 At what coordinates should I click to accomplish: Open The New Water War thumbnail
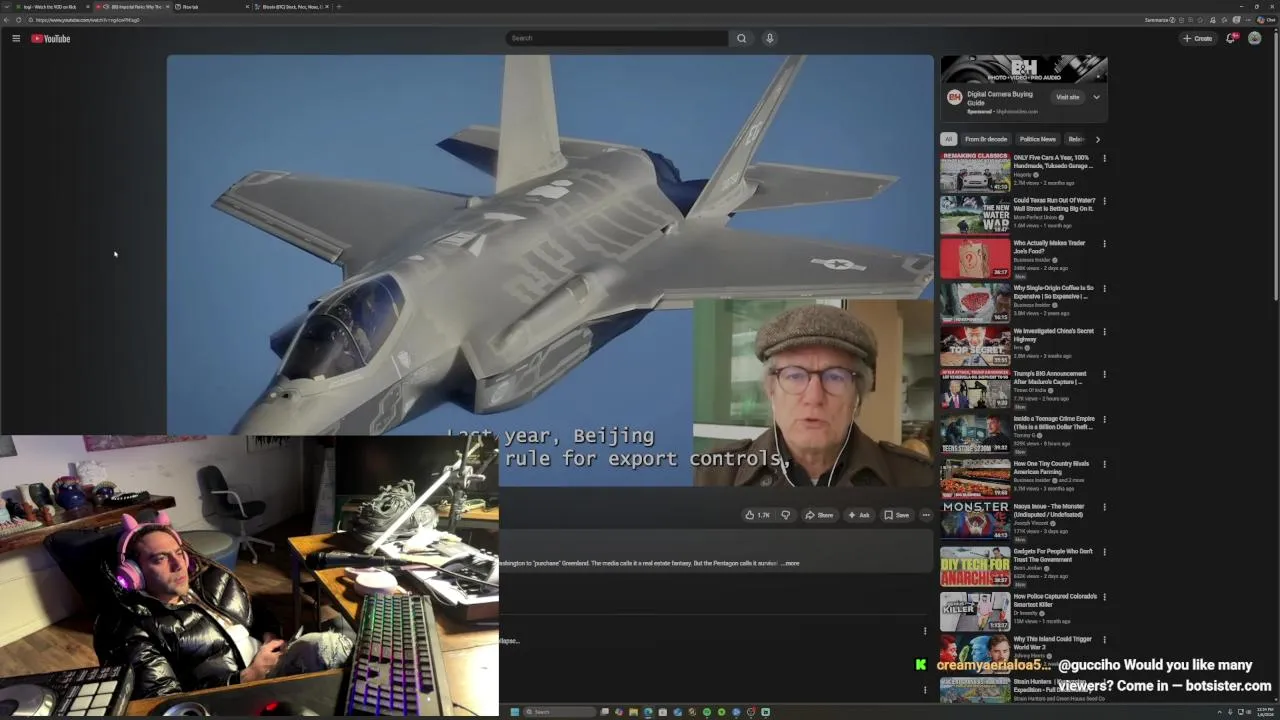coord(975,214)
